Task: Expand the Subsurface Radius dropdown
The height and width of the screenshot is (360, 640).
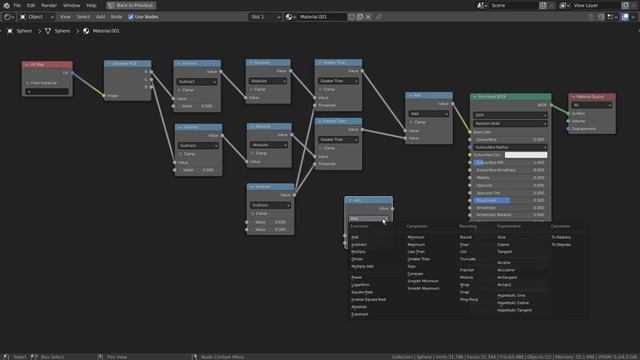Action: 510,147
